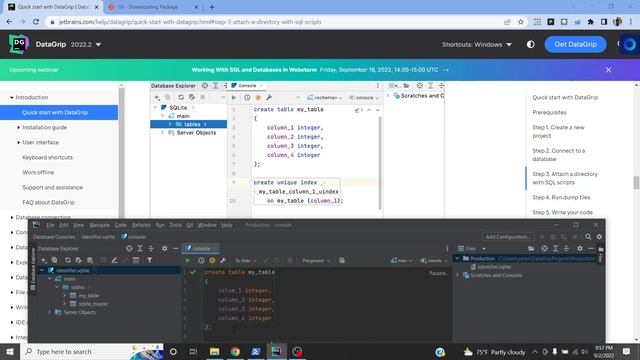Click the Windows taskbar search box
The image size is (640, 360).
(x=92, y=351)
